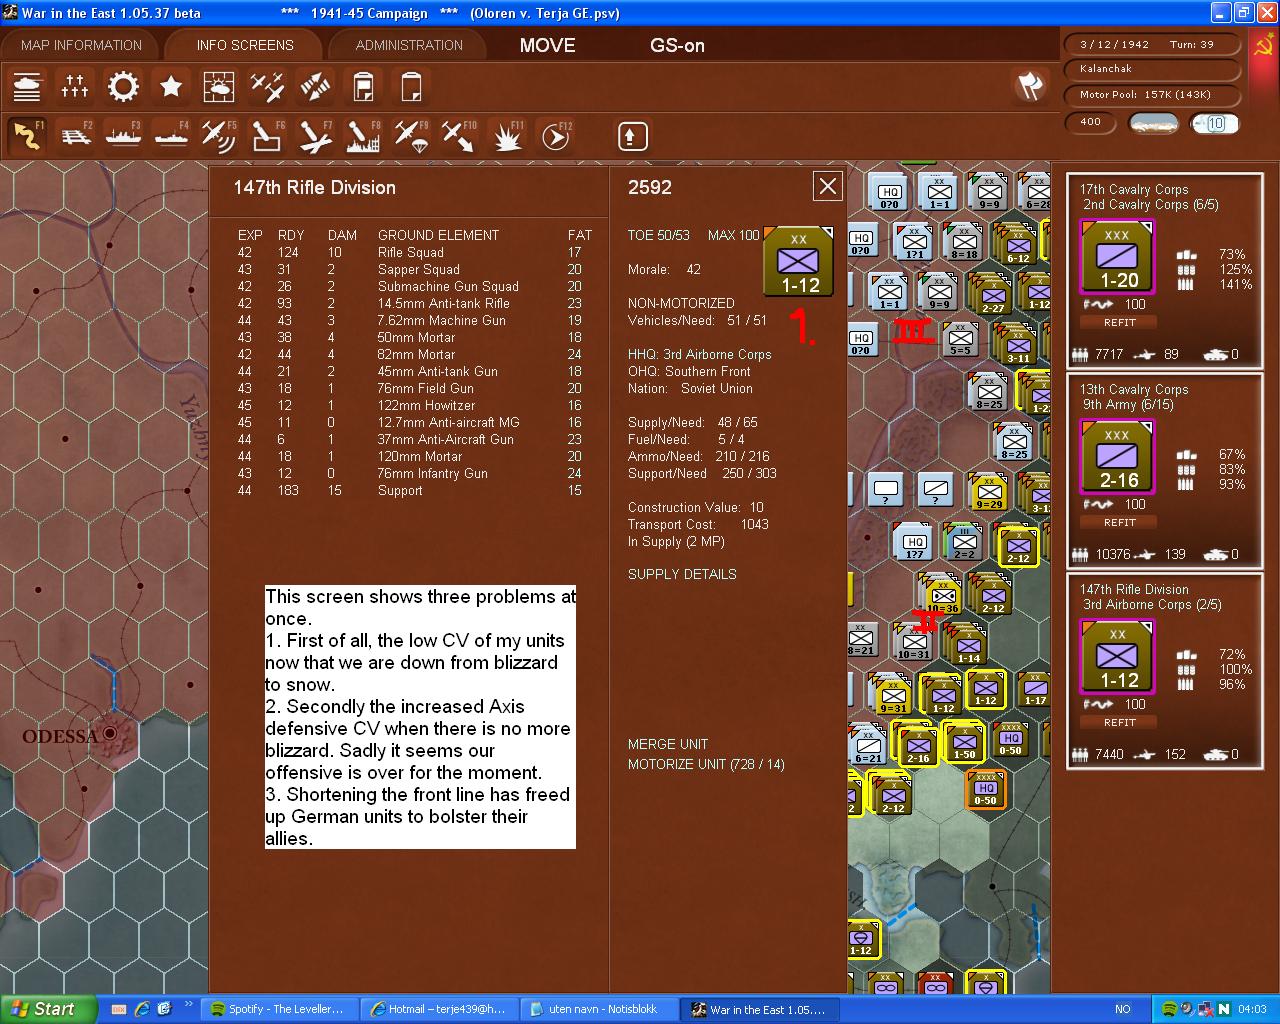
Task: Switch to Hotmail browser window in taskbar
Action: pyautogui.click(x=438, y=1009)
